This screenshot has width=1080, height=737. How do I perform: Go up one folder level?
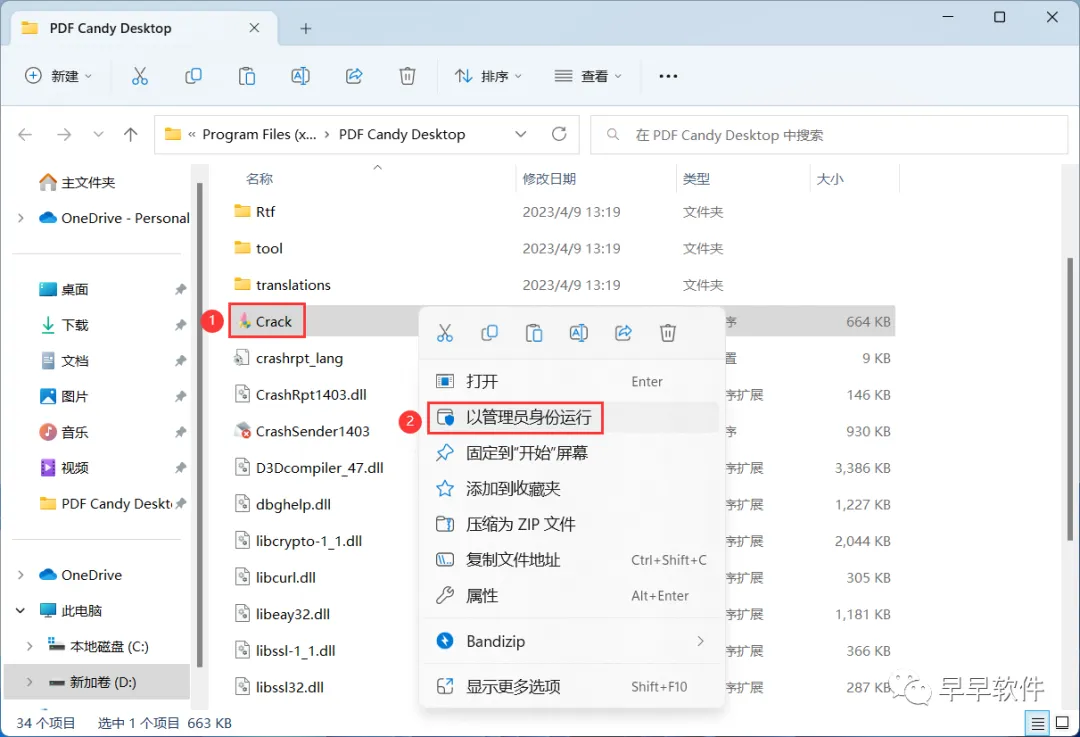[x=131, y=134]
